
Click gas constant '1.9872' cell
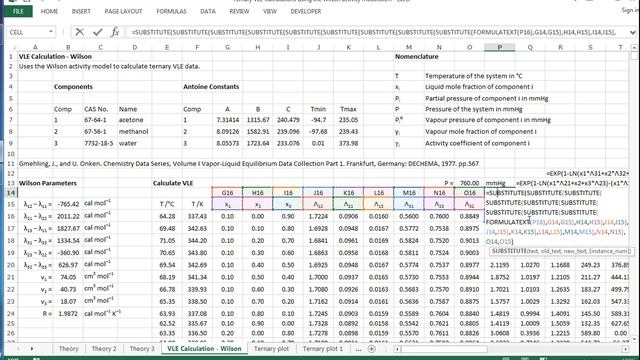[68, 313]
